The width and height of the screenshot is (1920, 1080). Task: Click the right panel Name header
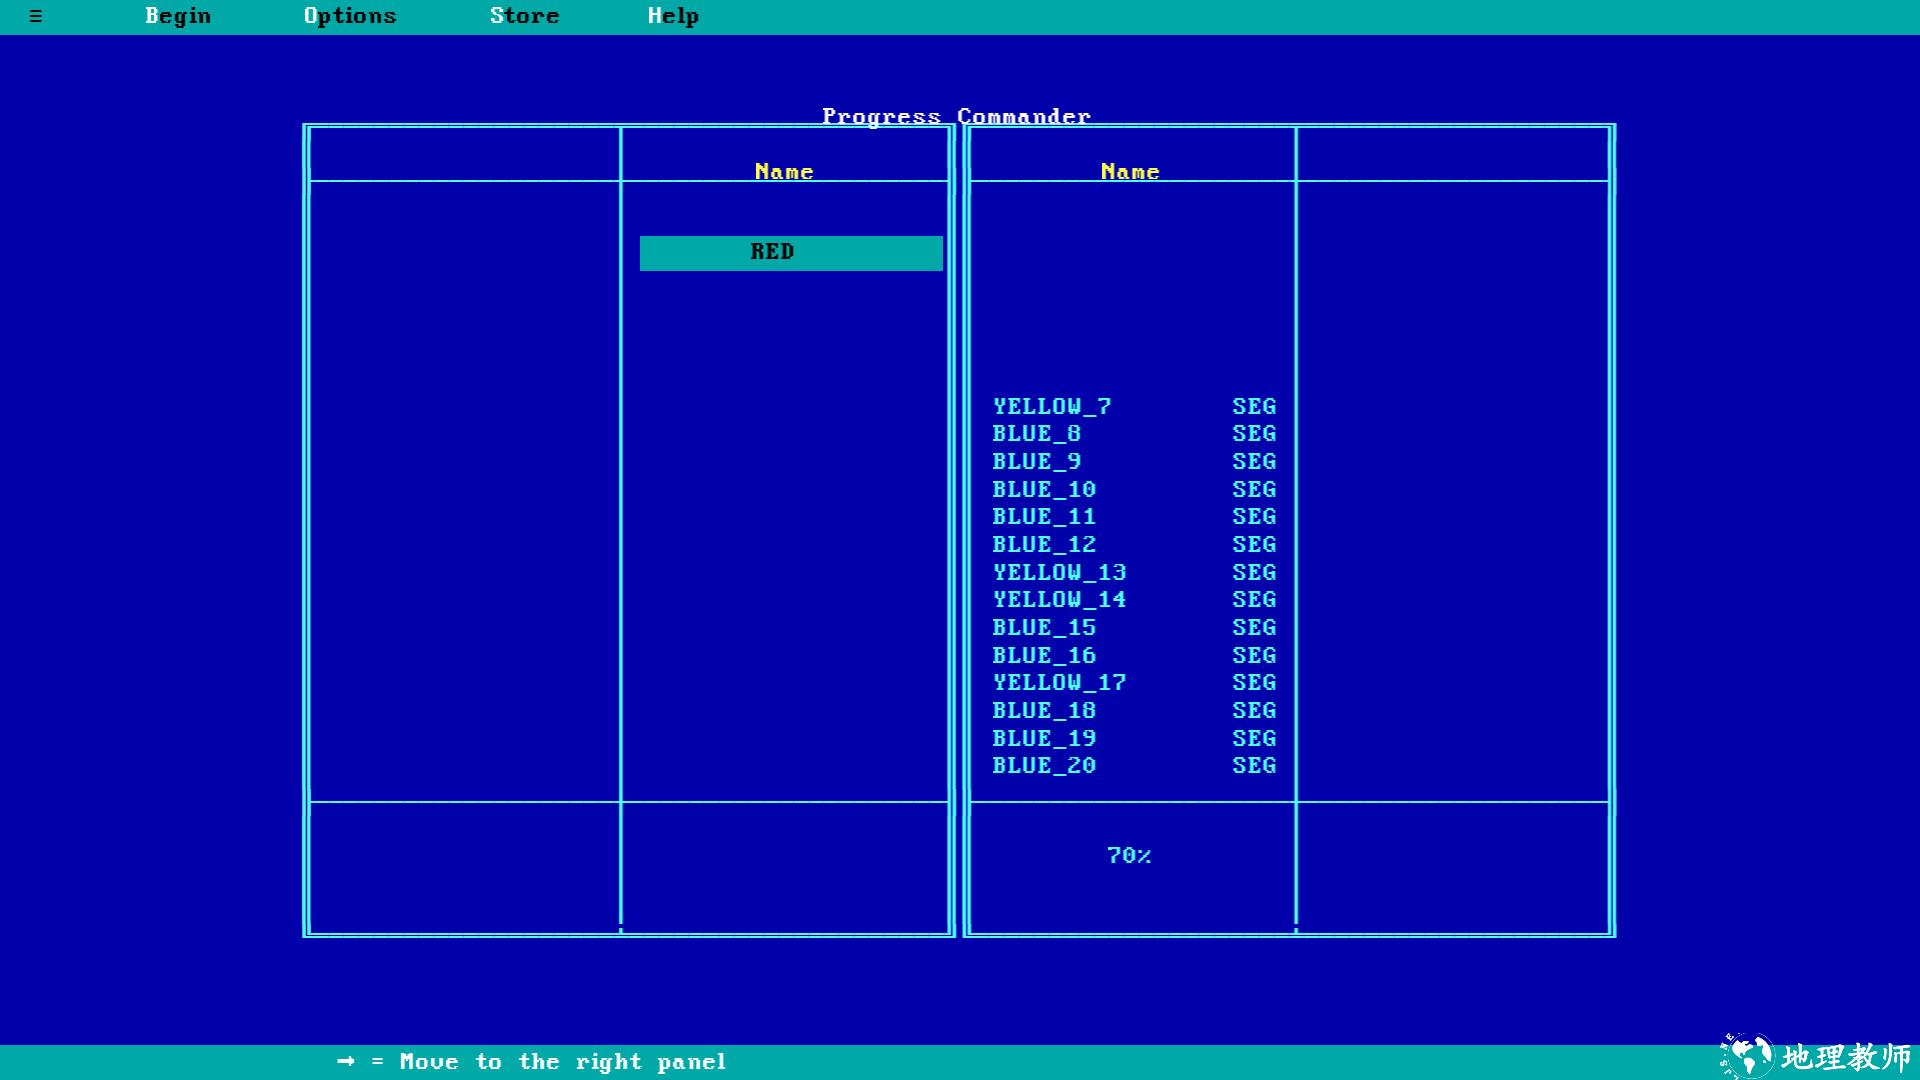1130,172
